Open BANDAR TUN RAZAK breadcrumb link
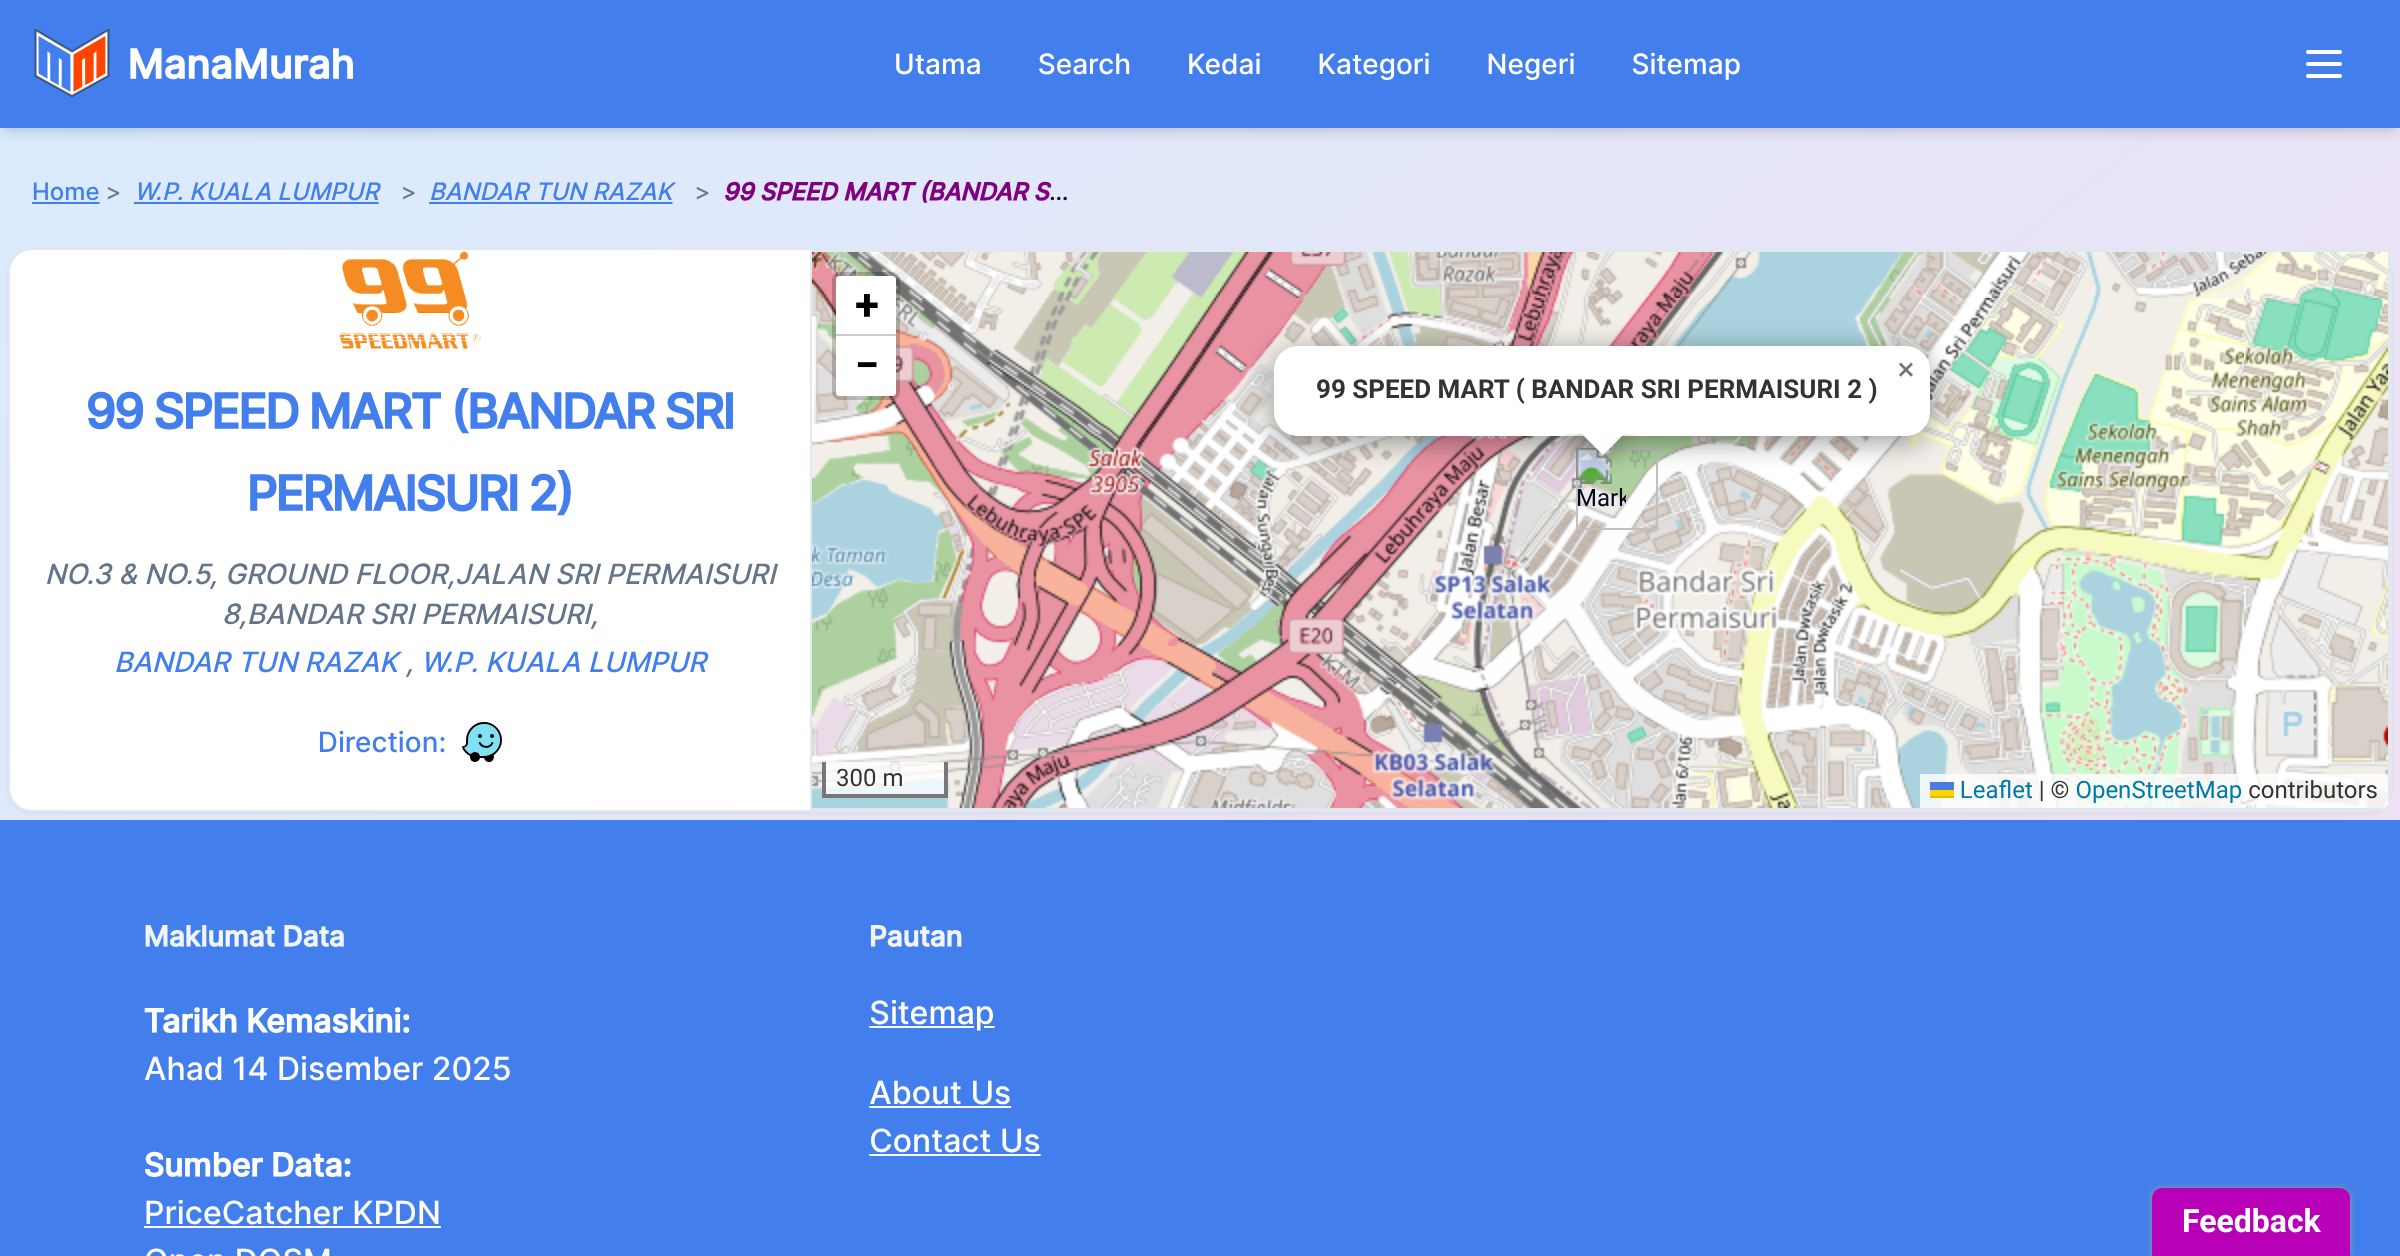Screen dimensions: 2400x1256 click(x=551, y=191)
